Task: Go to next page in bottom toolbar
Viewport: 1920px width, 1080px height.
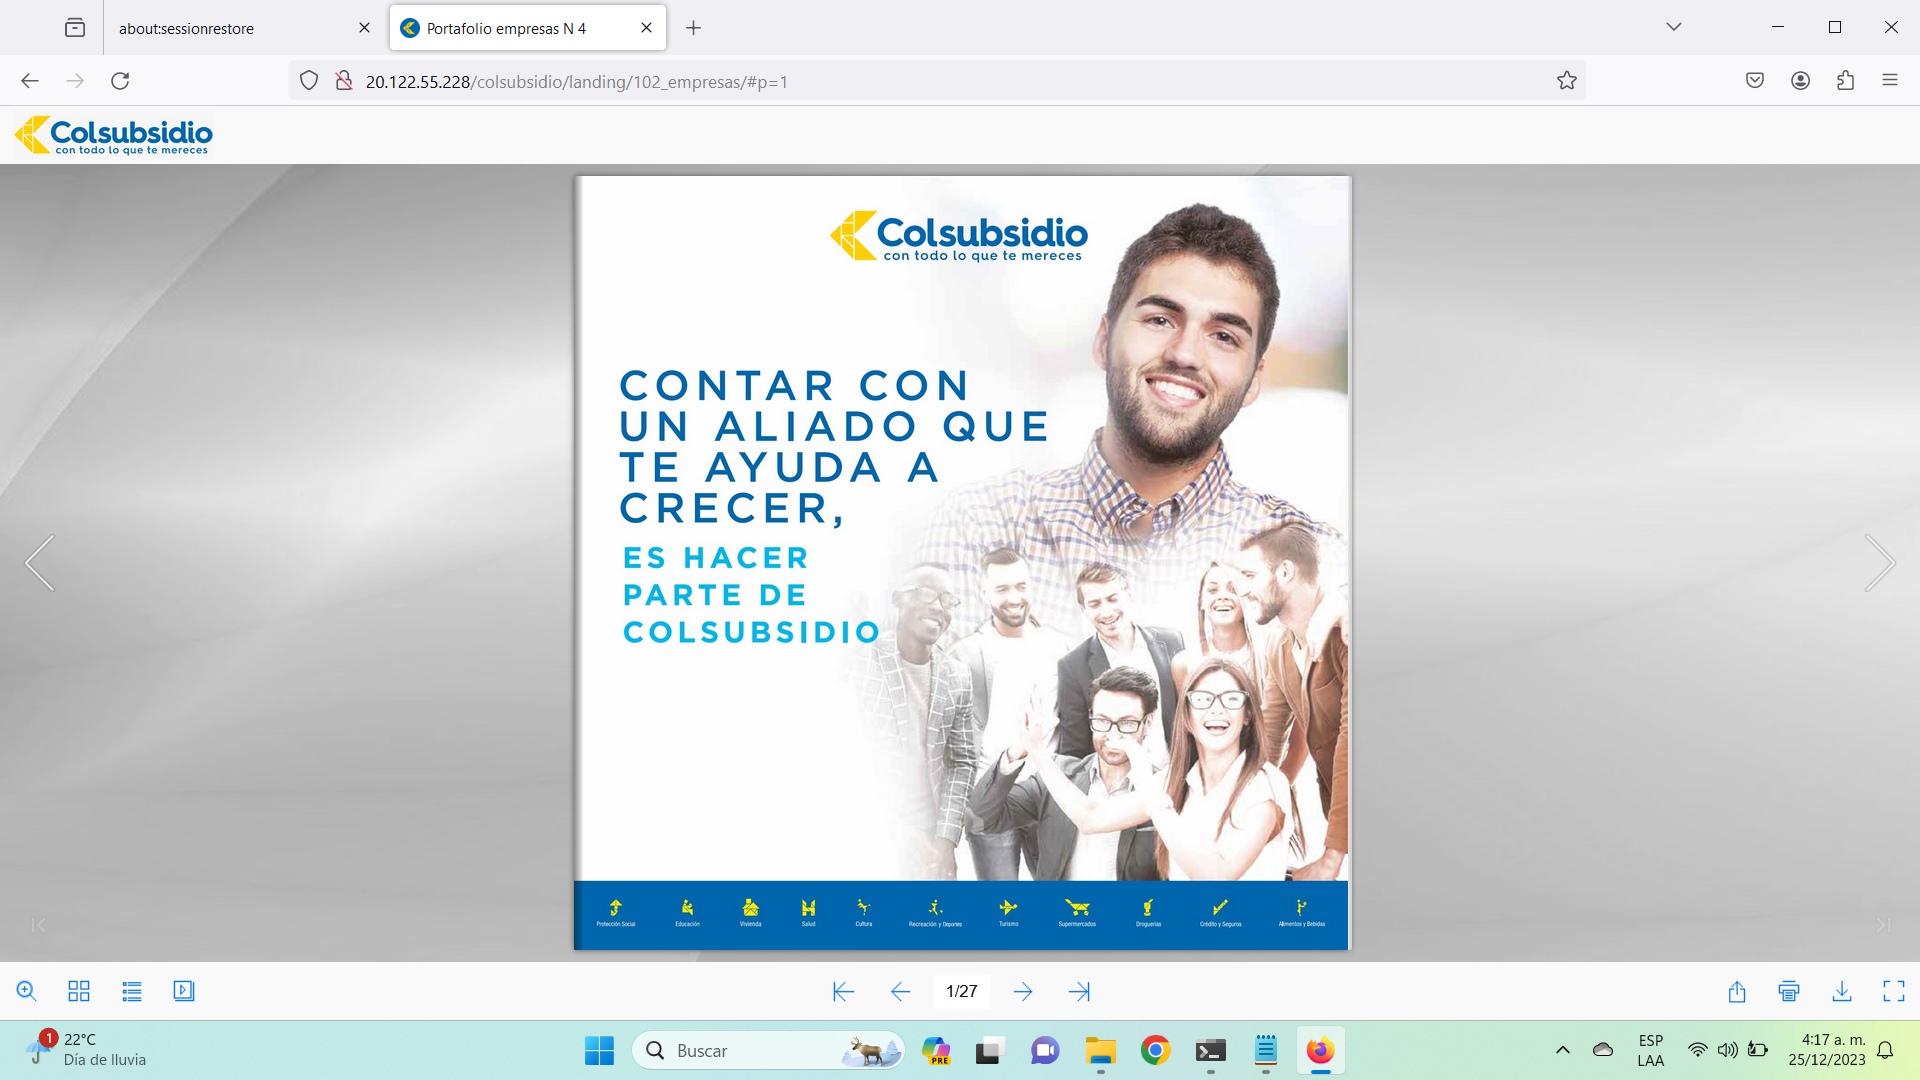Action: (x=1022, y=992)
